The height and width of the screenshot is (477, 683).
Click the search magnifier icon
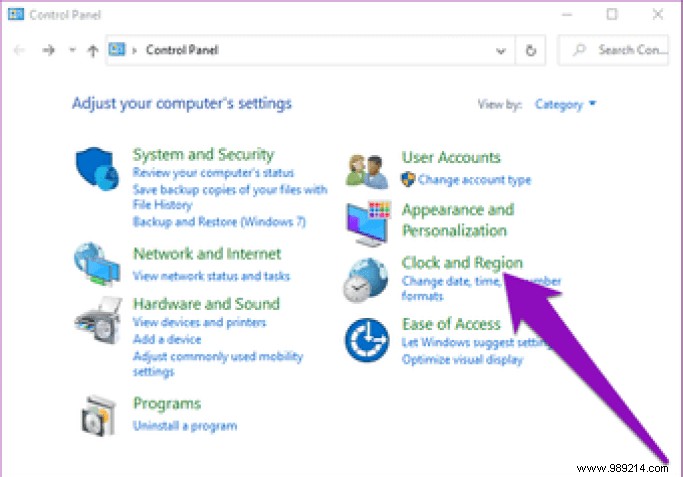(x=579, y=50)
